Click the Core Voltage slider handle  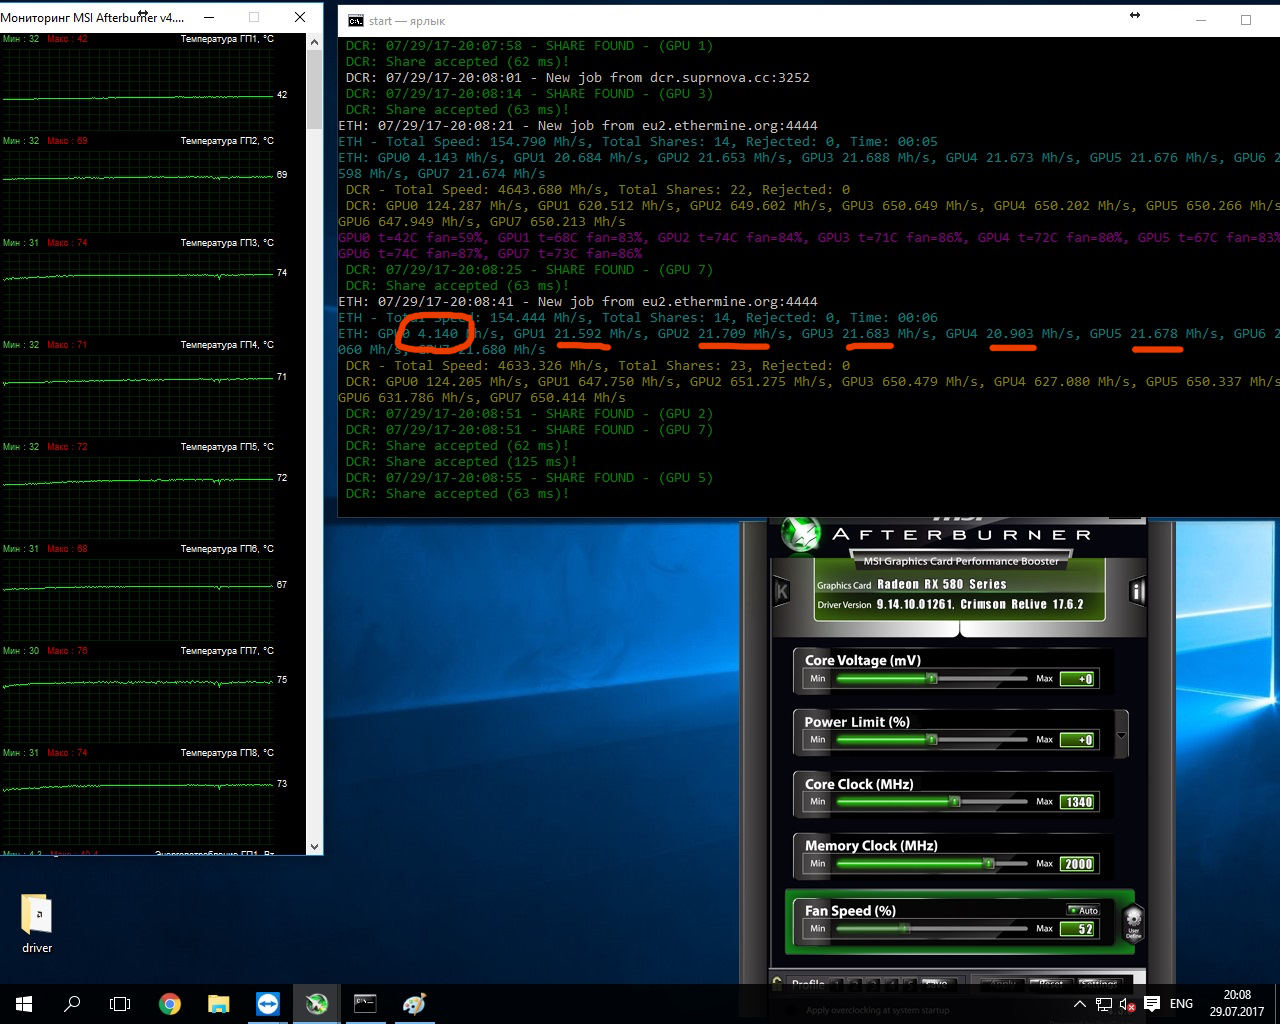[932, 678]
